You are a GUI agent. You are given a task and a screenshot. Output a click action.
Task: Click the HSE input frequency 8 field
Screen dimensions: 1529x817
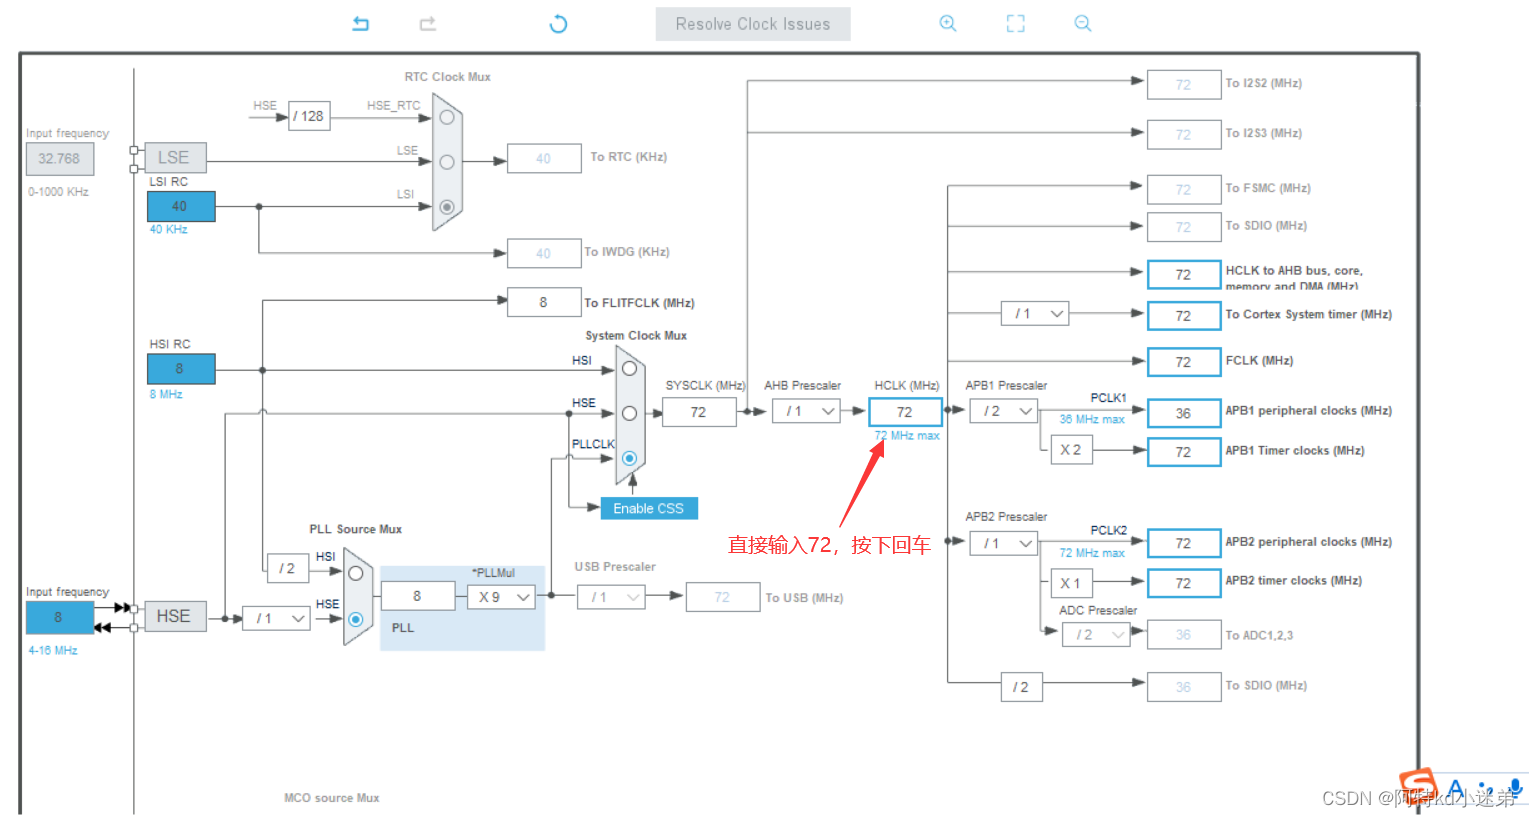coord(59,617)
